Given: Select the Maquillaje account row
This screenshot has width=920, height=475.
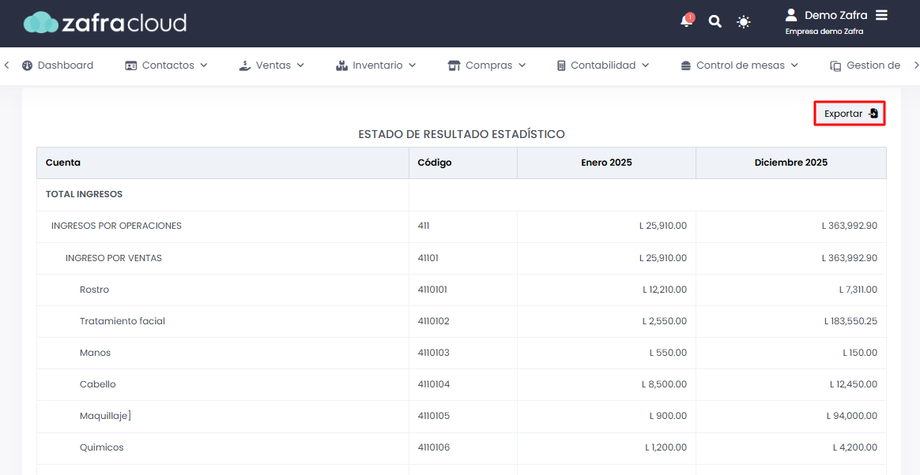Looking at the screenshot, I should click(461, 416).
